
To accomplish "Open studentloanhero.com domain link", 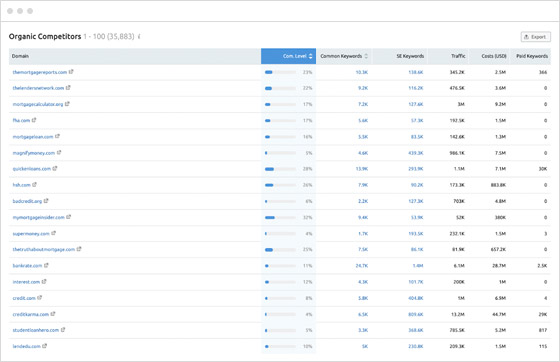I will tap(36, 330).
